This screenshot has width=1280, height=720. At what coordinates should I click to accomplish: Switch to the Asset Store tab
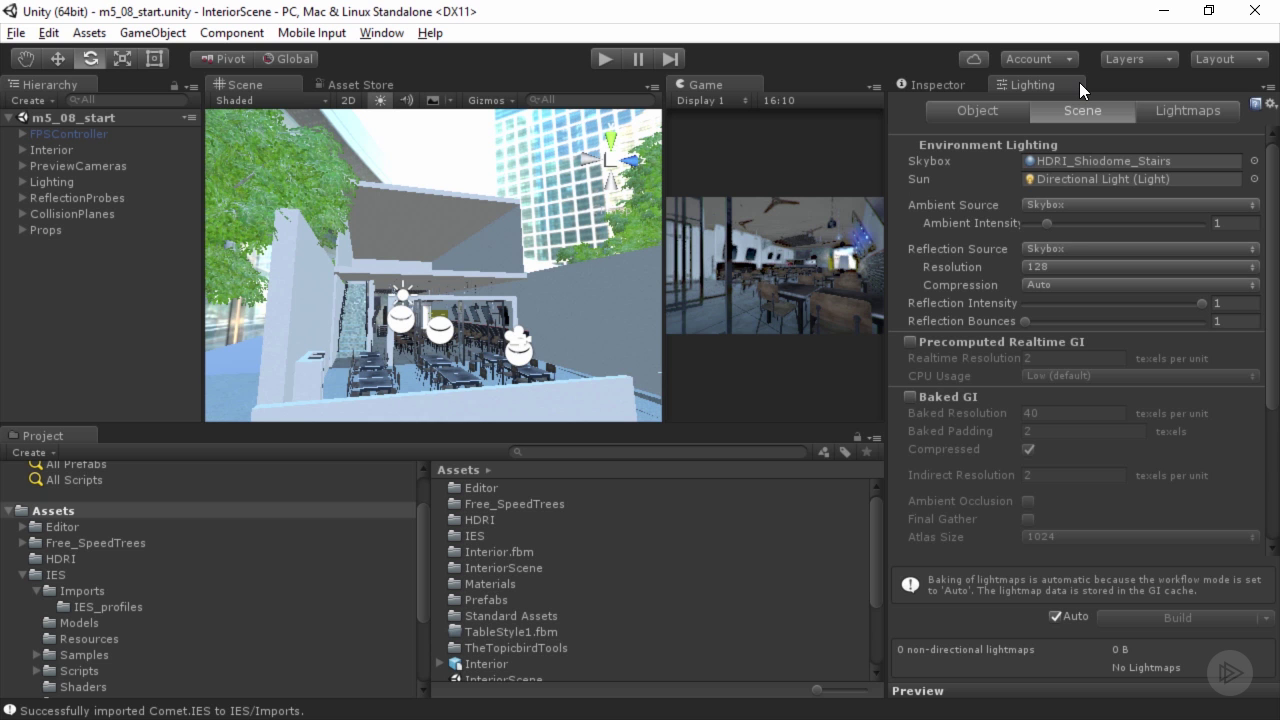(x=354, y=85)
